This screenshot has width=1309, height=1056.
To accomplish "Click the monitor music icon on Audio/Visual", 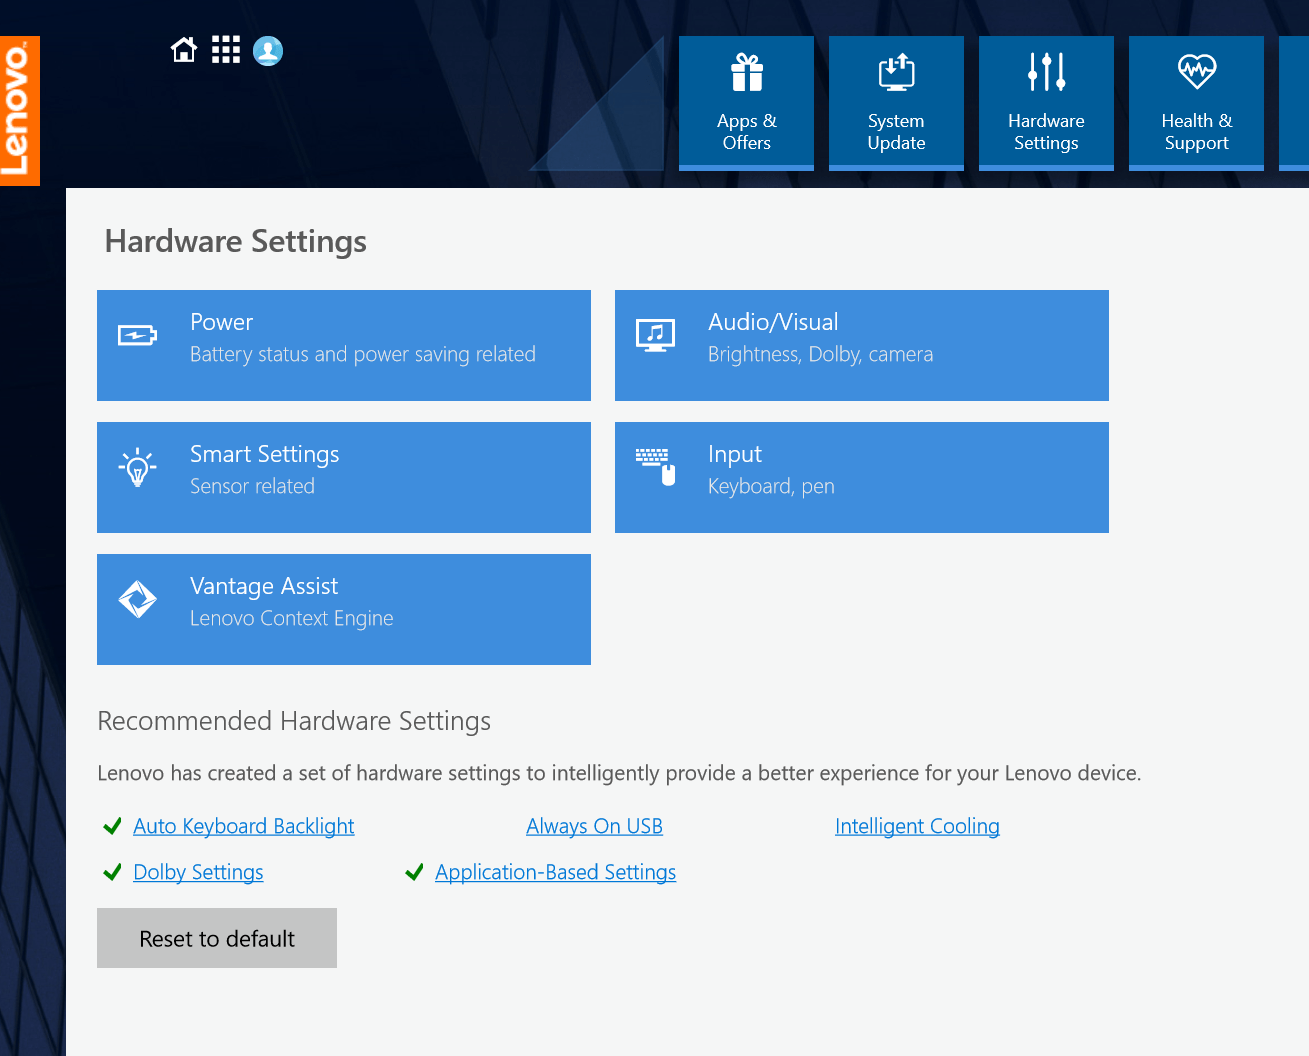I will [656, 336].
